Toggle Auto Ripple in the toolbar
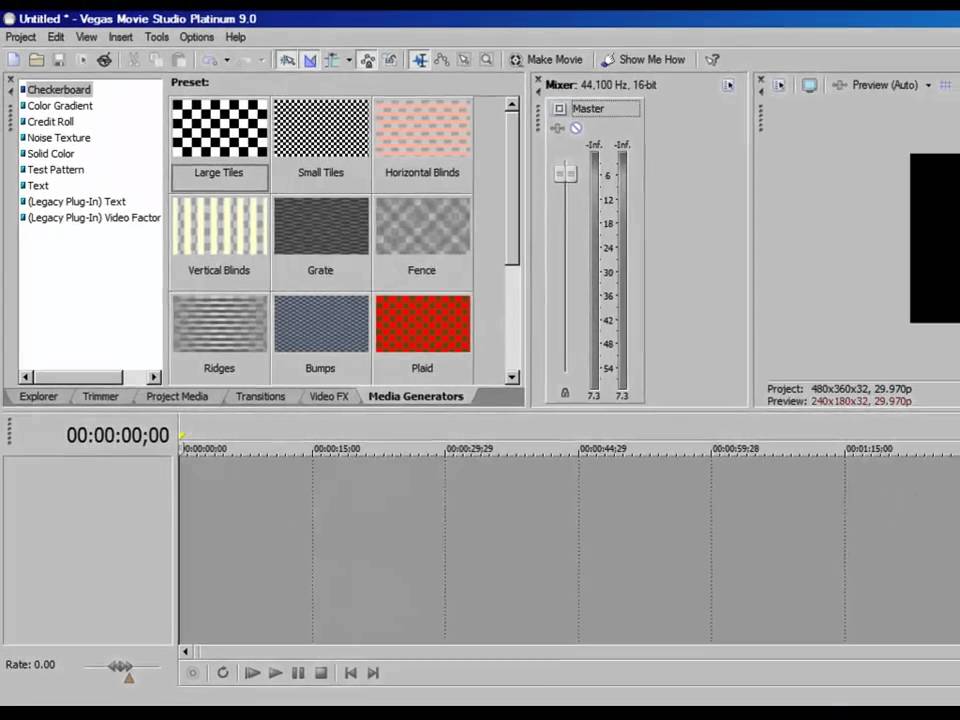This screenshot has width=960, height=720. click(x=332, y=60)
